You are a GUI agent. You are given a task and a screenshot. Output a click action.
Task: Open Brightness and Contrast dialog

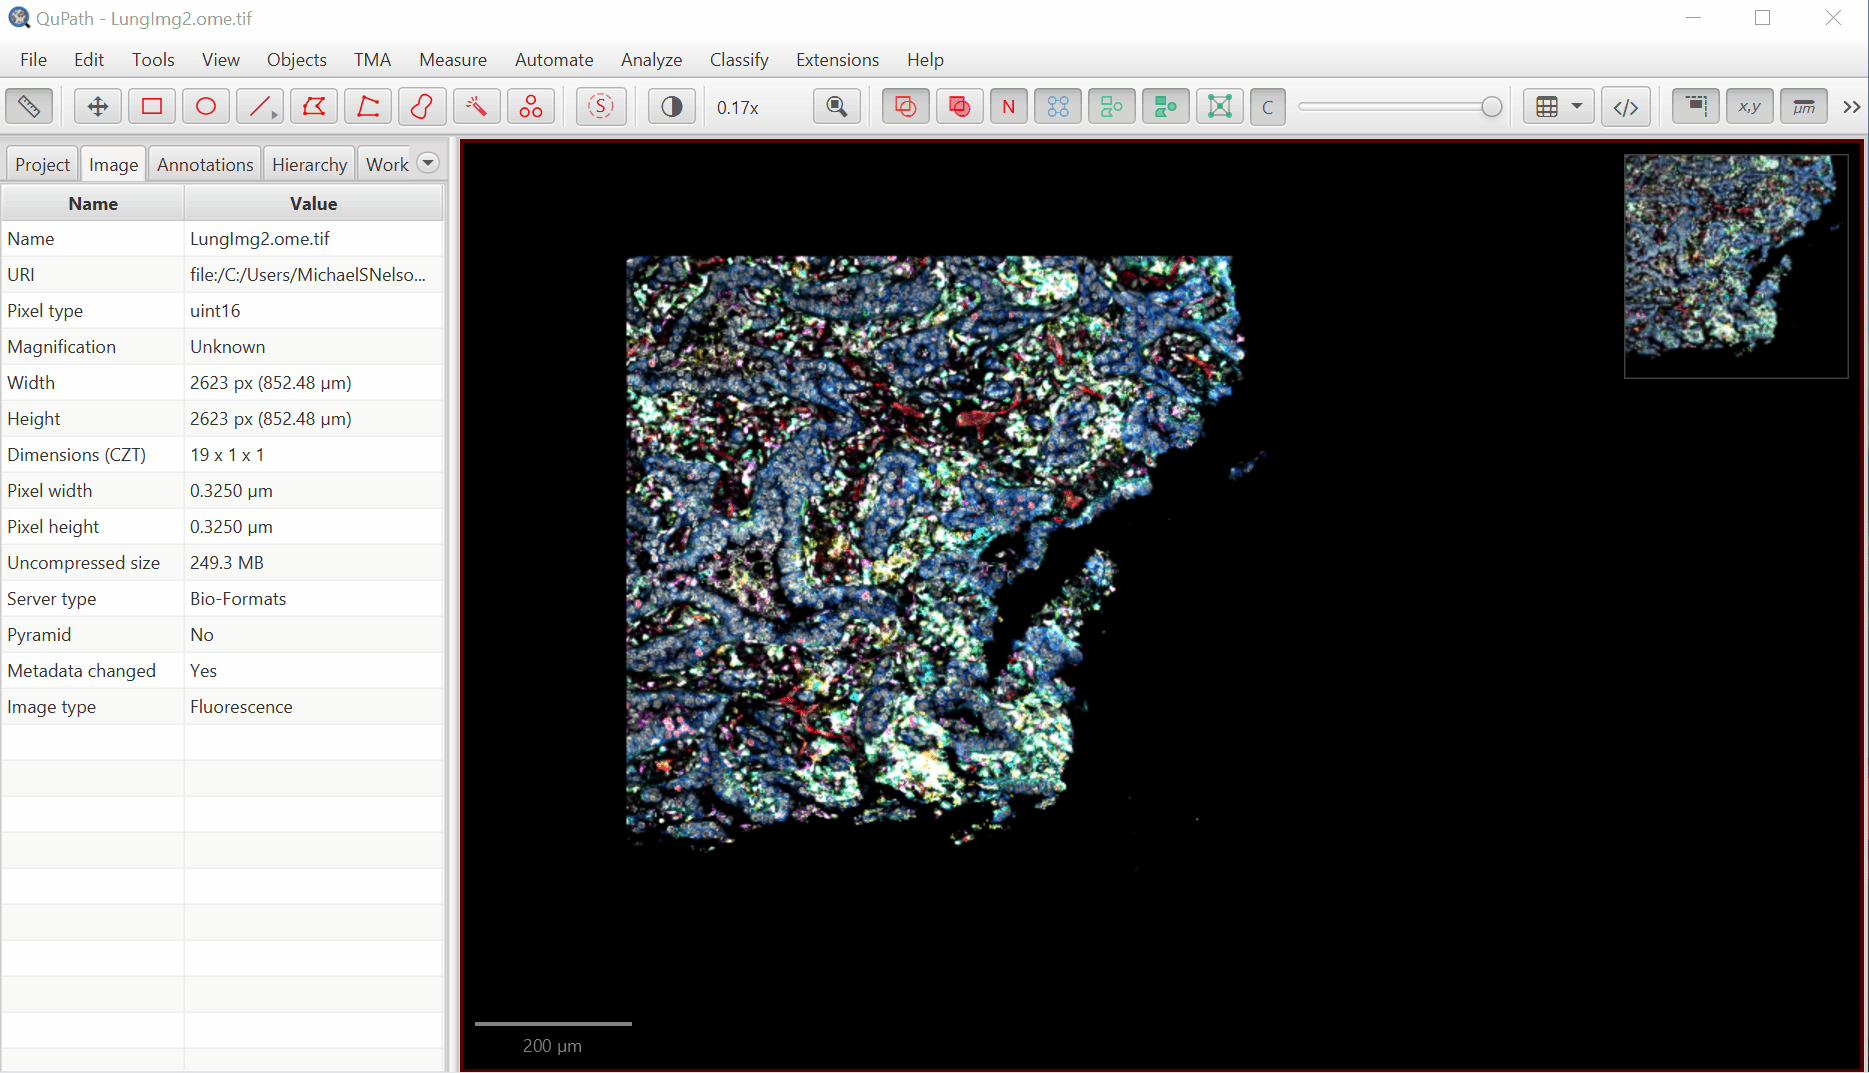(x=672, y=107)
